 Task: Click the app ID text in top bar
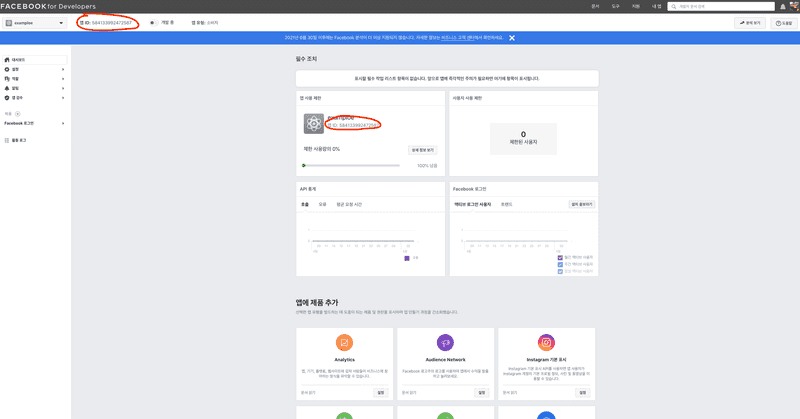pyautogui.click(x=106, y=23)
